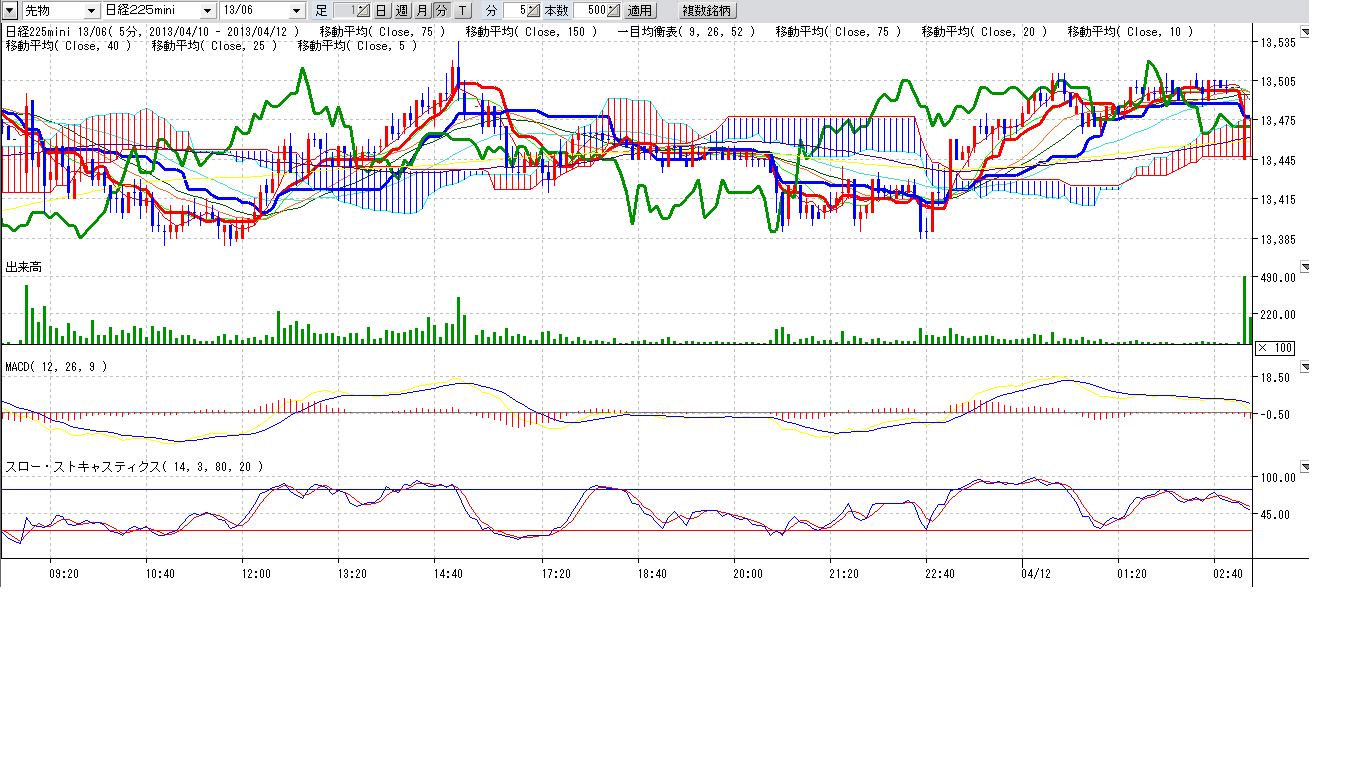Select the daily (日) timeframe button
Image resolution: width=1366 pixels, height=768 pixels.
(x=381, y=10)
